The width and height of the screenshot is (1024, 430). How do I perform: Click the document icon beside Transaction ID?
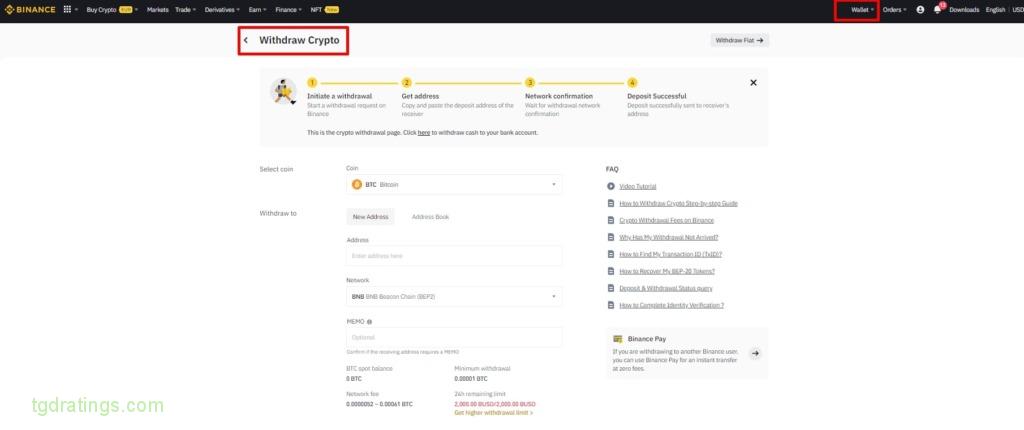[611, 254]
